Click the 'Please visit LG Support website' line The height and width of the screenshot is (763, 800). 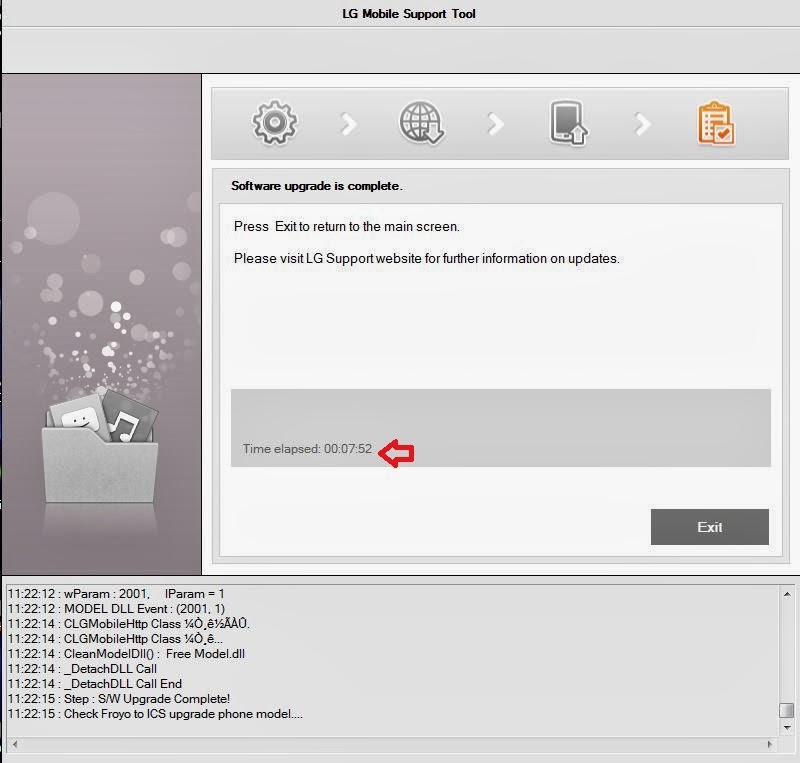point(427,258)
